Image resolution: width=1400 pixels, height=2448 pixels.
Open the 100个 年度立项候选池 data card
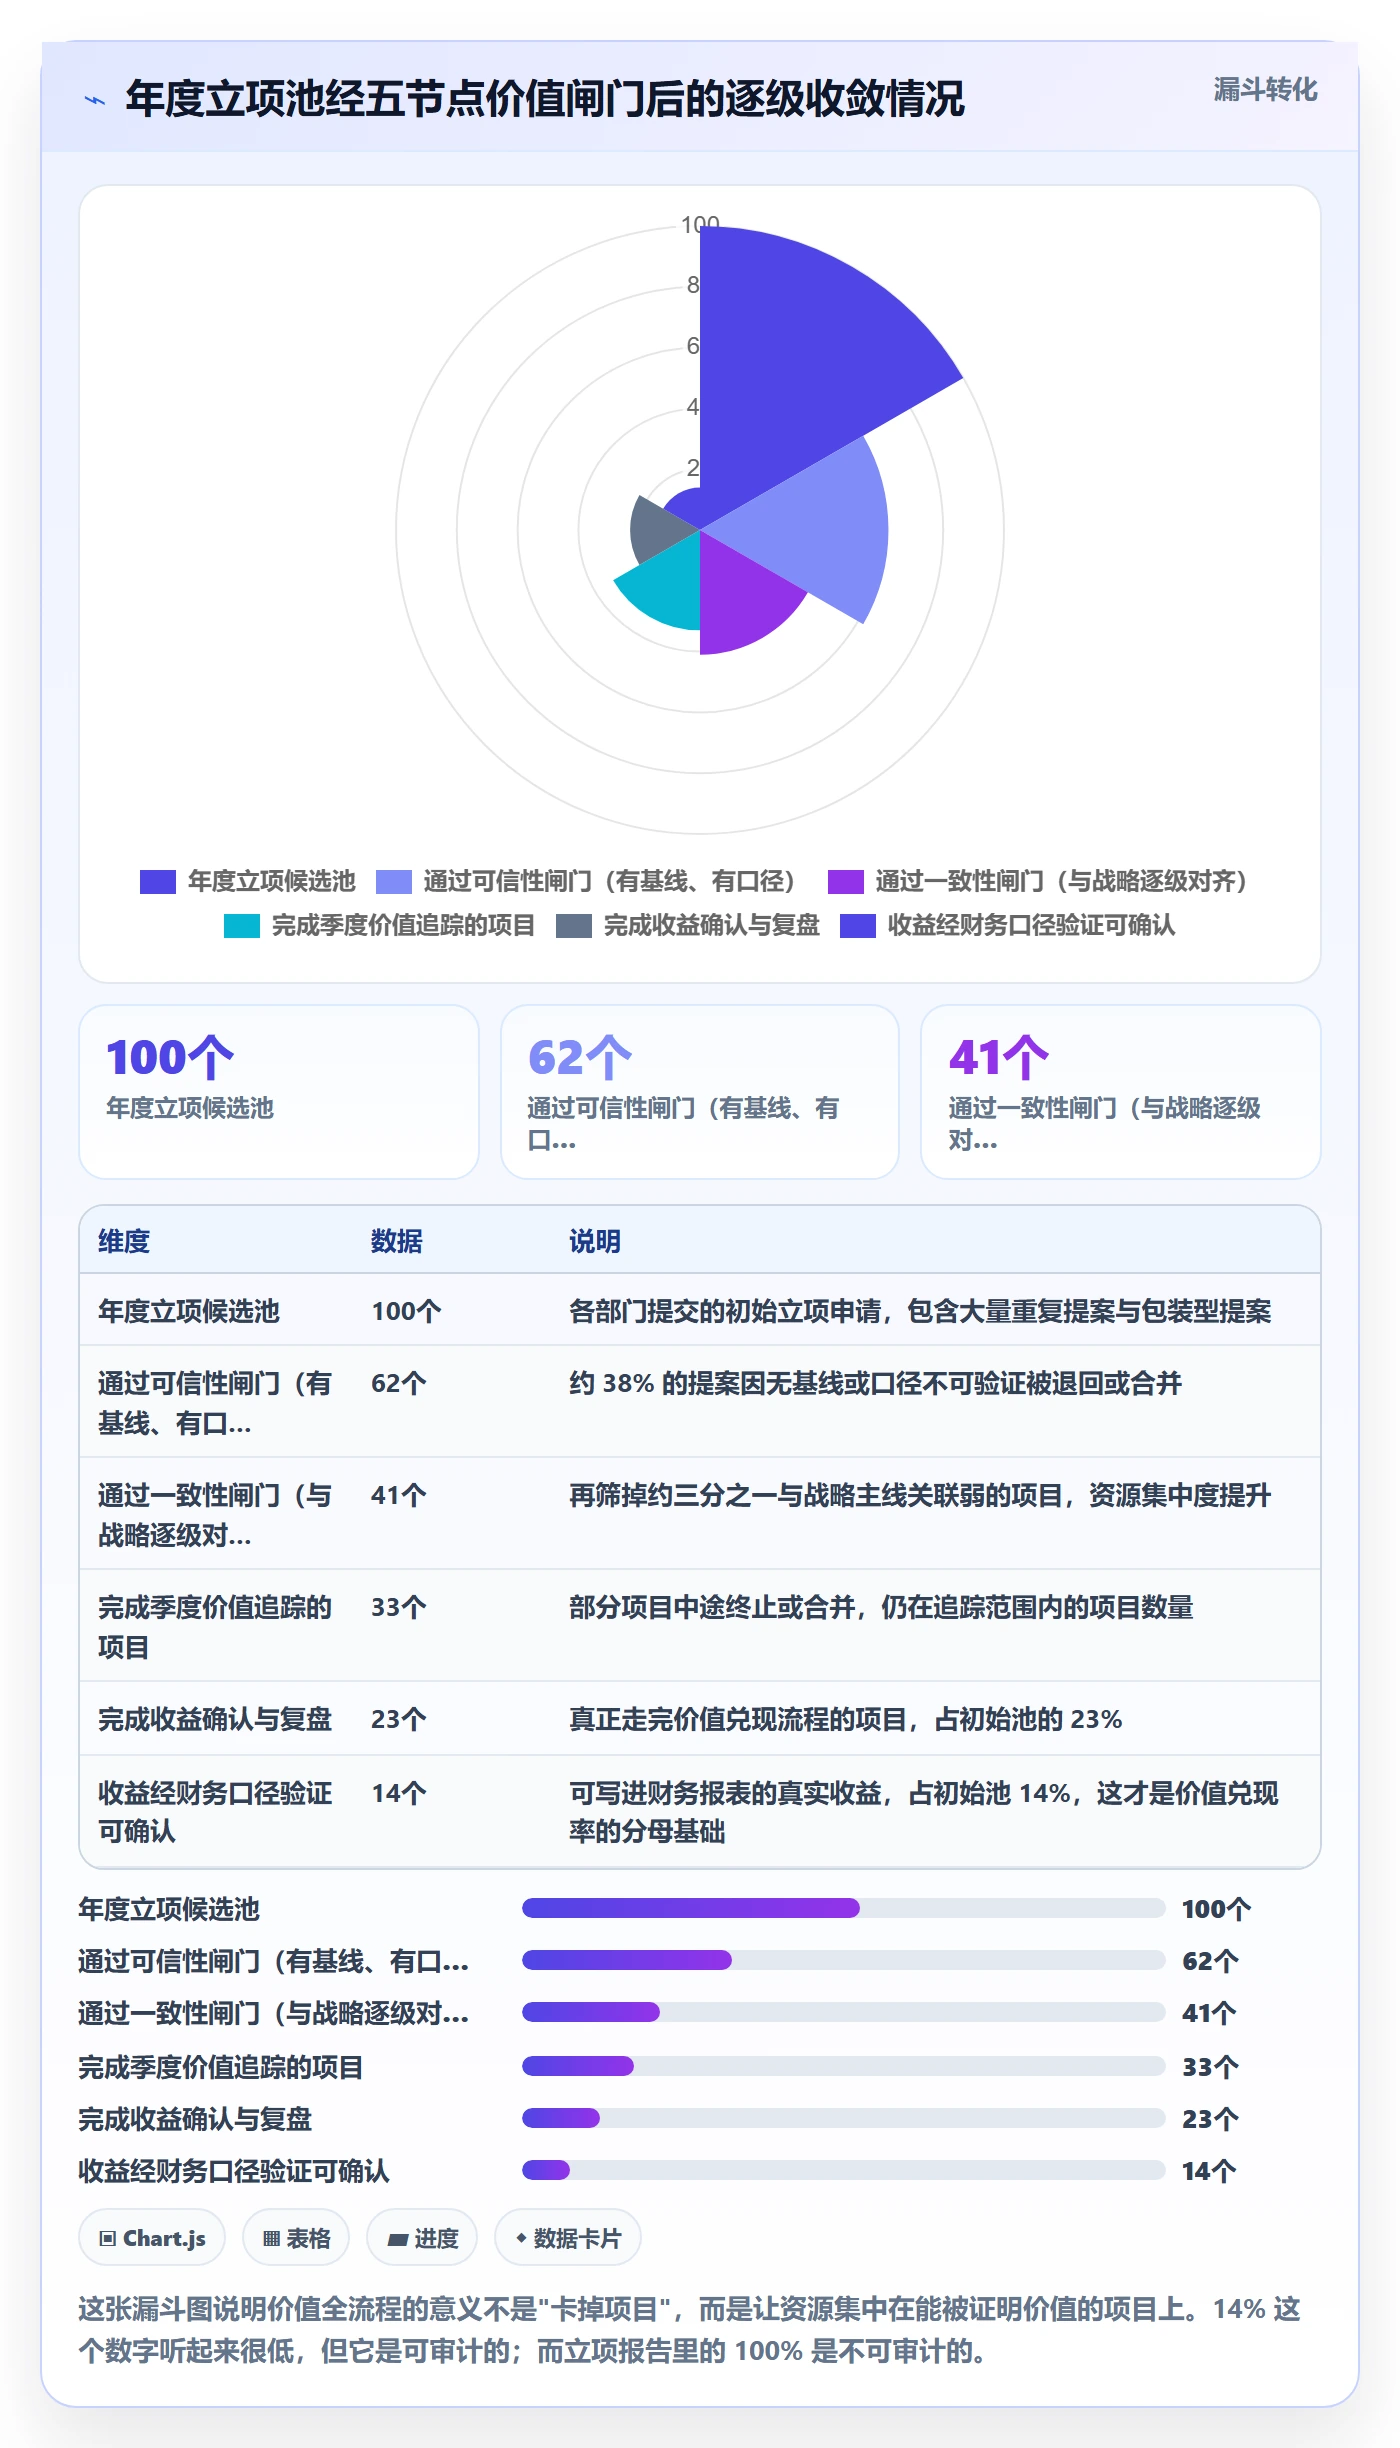[279, 1092]
